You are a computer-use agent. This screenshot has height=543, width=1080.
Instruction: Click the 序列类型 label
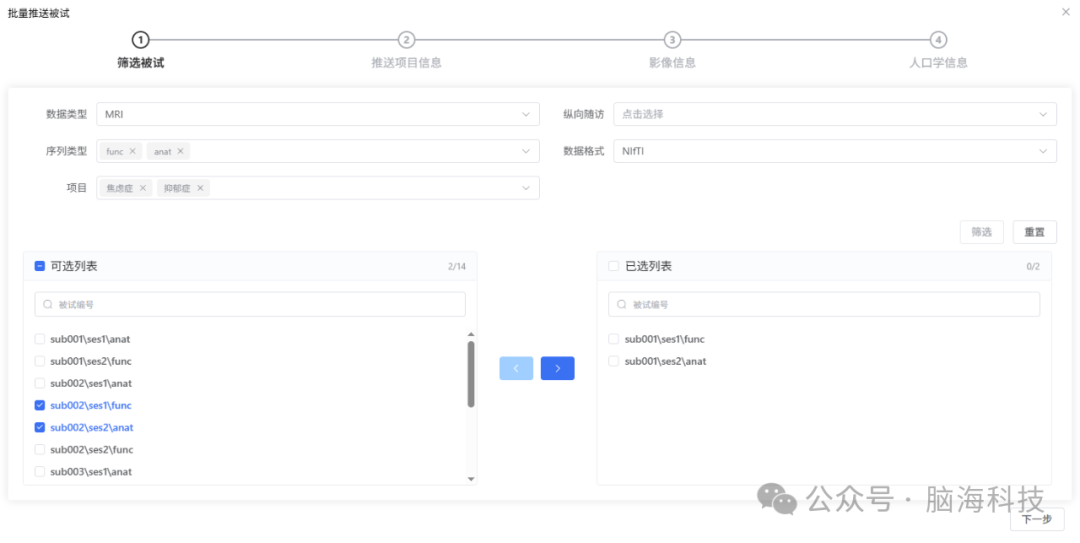click(67, 152)
